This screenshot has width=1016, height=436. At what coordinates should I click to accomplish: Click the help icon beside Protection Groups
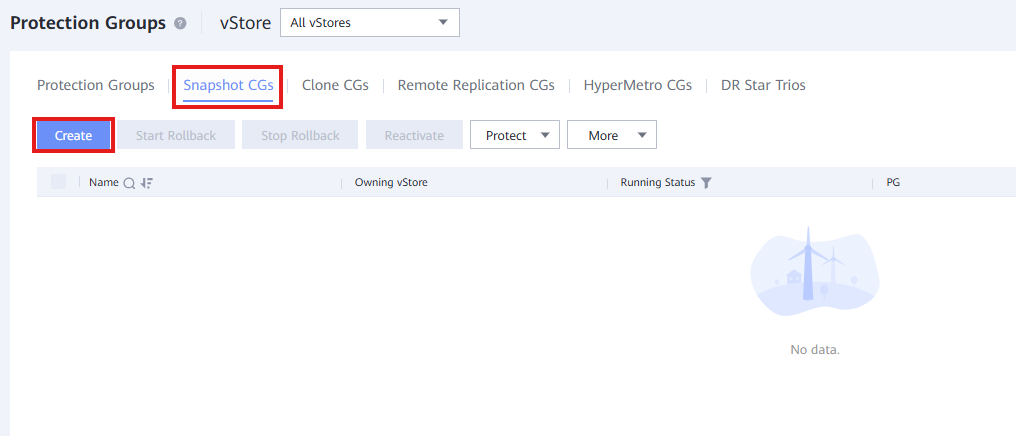coord(180,24)
